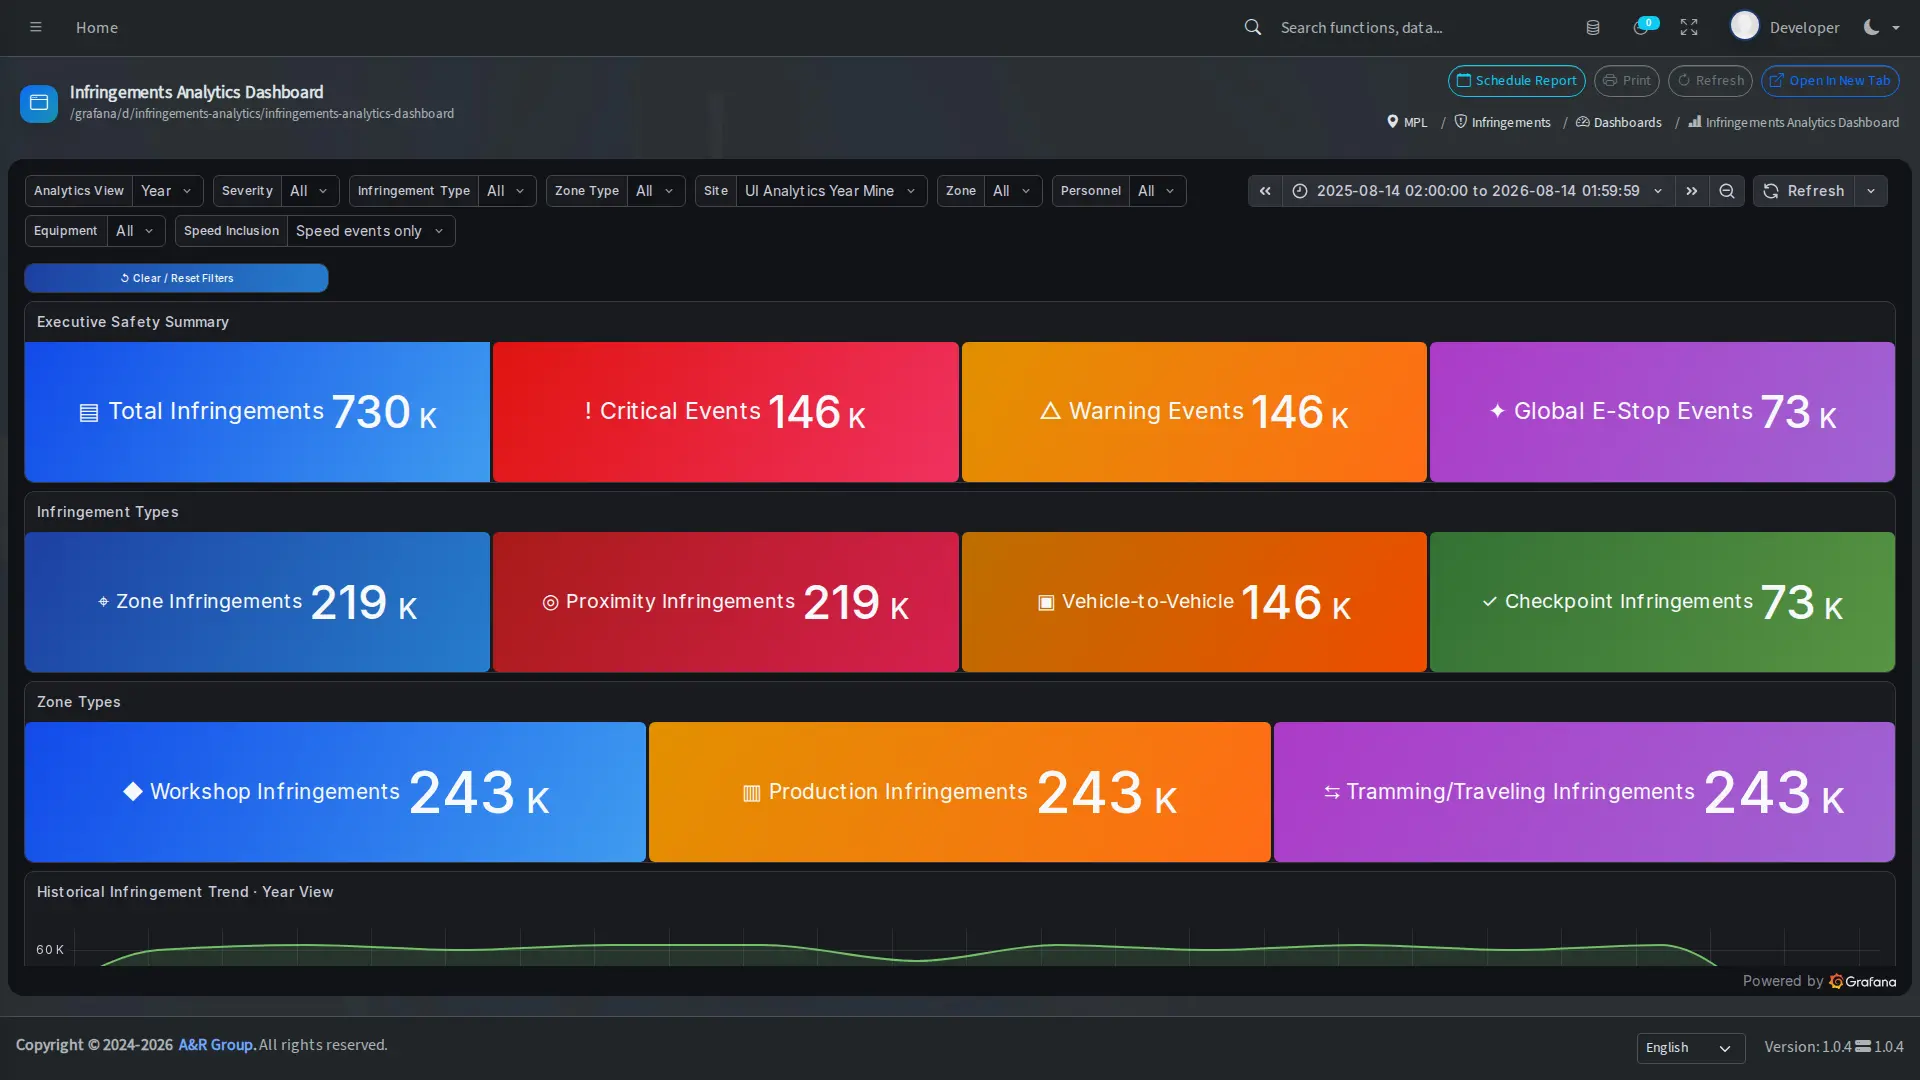Click the search magnifier icon
The height and width of the screenshot is (1080, 1920).
coord(1252,27)
